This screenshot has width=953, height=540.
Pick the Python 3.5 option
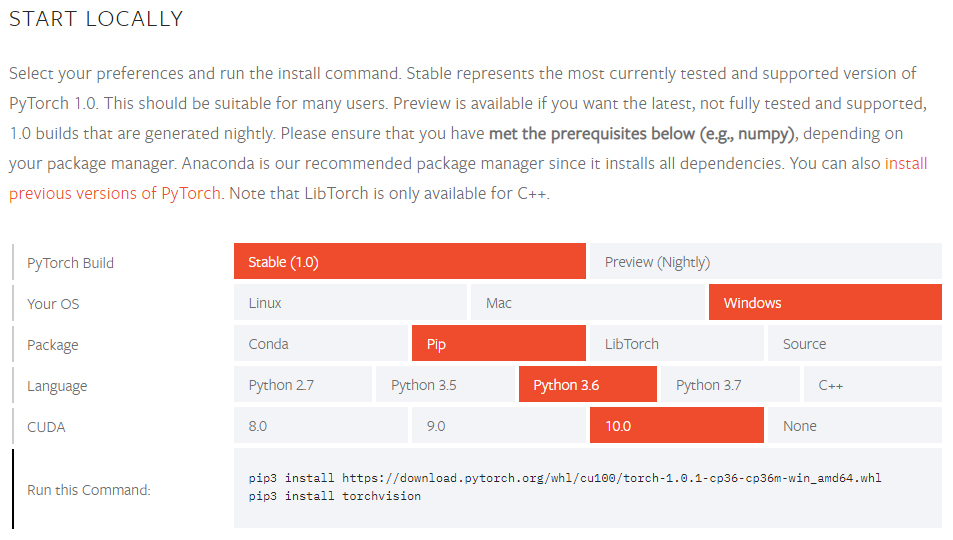[445, 385]
